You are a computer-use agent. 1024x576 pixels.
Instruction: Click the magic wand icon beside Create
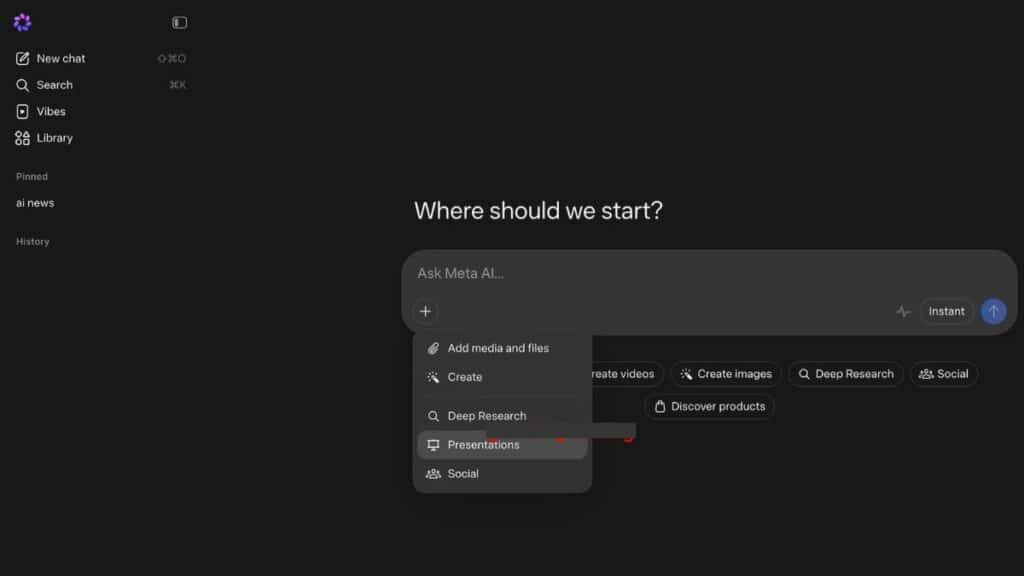pyautogui.click(x=433, y=377)
